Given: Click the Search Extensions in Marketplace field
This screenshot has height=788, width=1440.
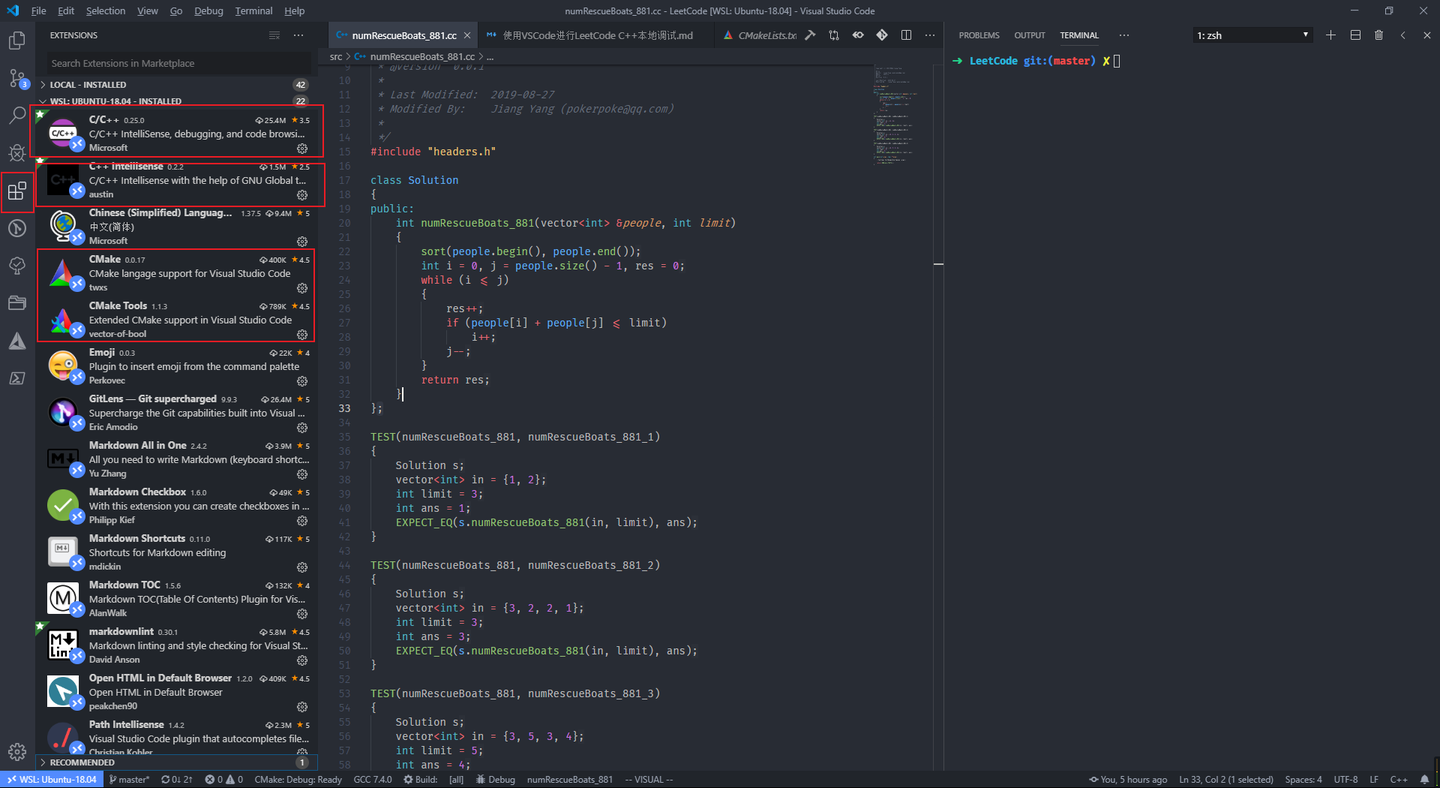Looking at the screenshot, I should [x=176, y=62].
